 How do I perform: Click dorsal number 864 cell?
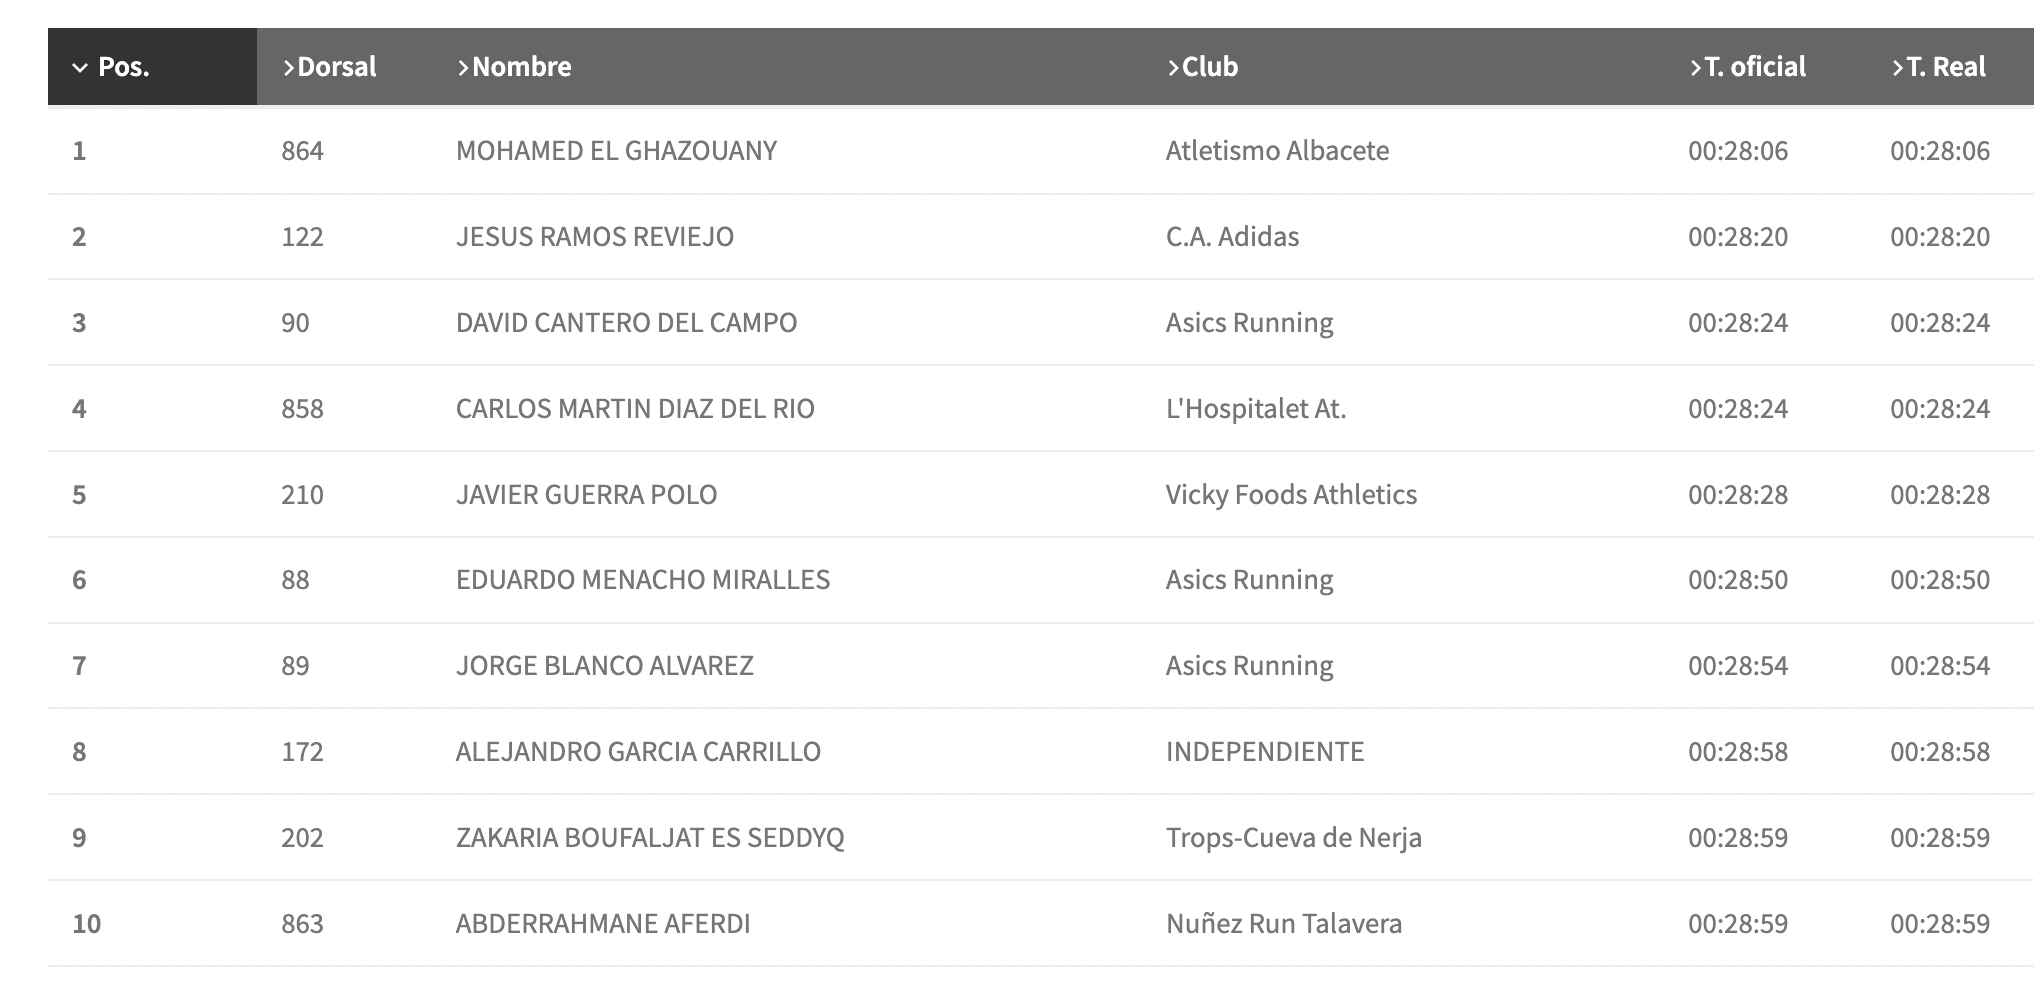pos(302,151)
